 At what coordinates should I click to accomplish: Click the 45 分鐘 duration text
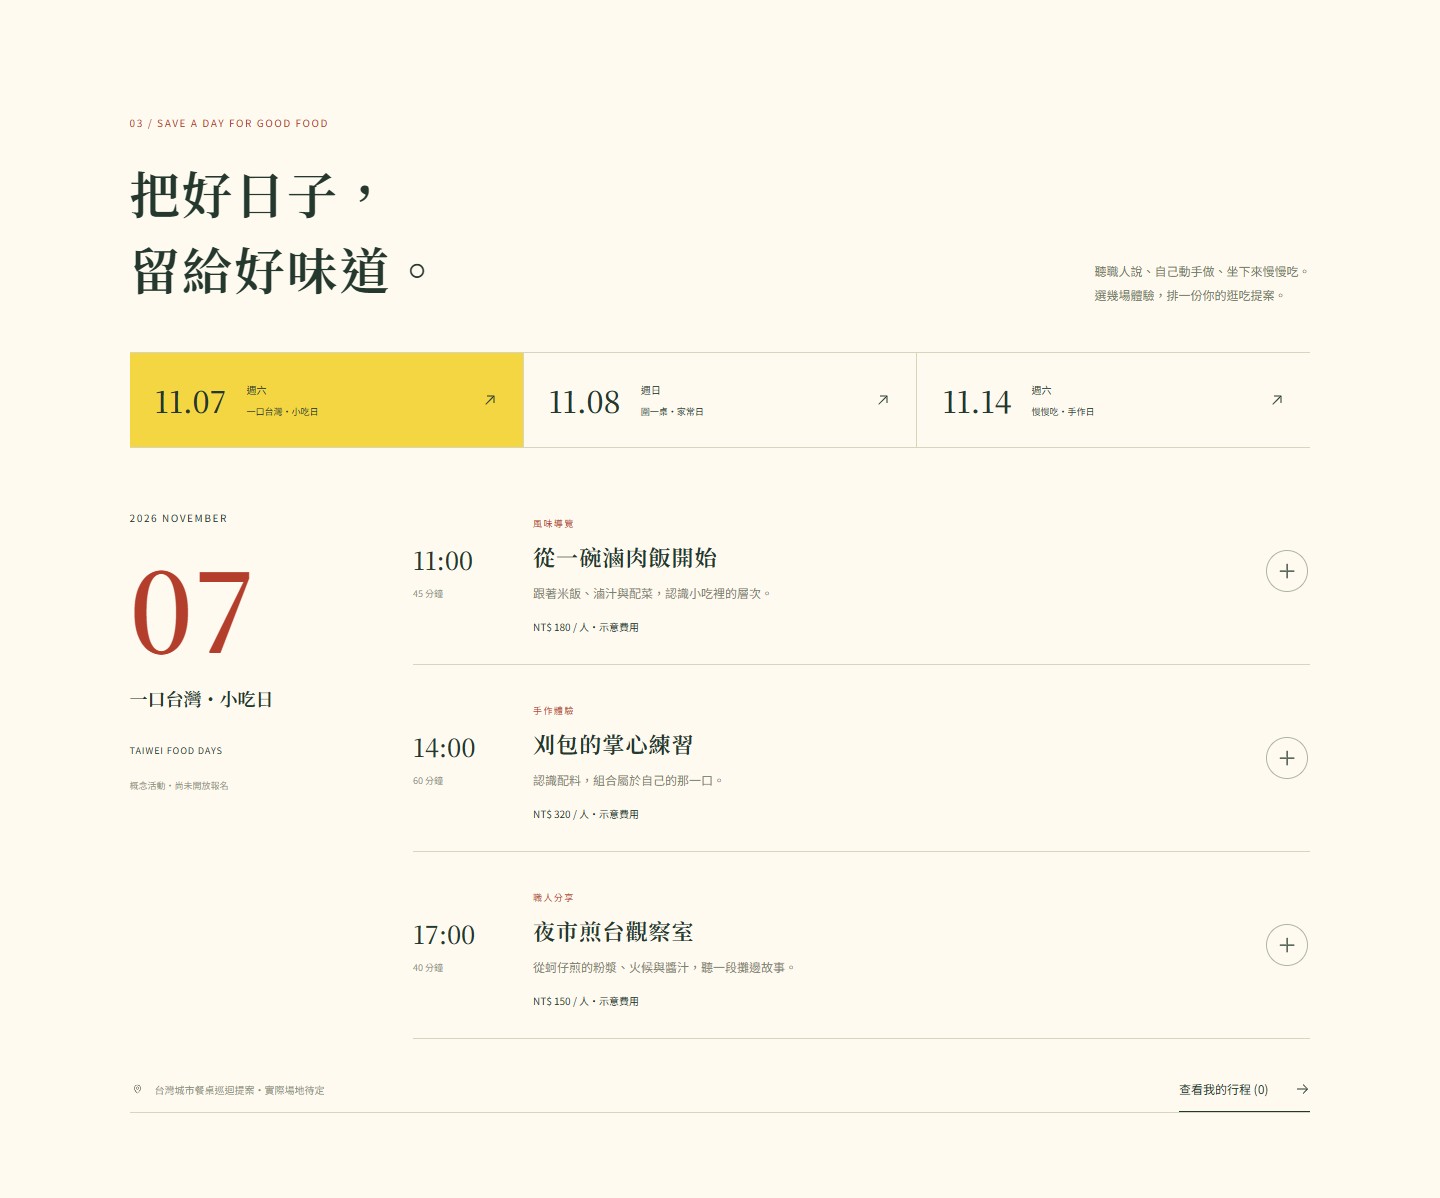(428, 594)
